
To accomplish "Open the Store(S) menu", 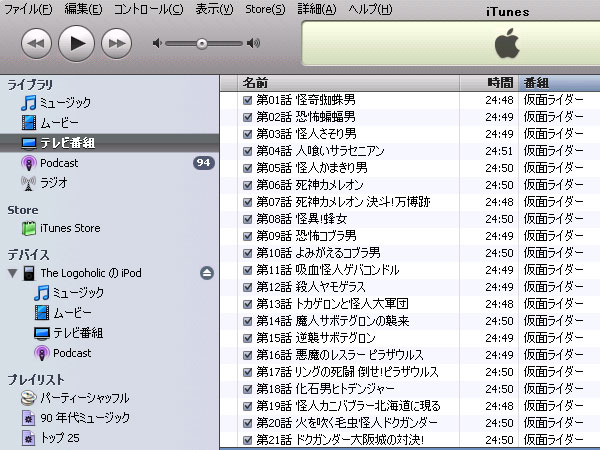I will point(265,9).
